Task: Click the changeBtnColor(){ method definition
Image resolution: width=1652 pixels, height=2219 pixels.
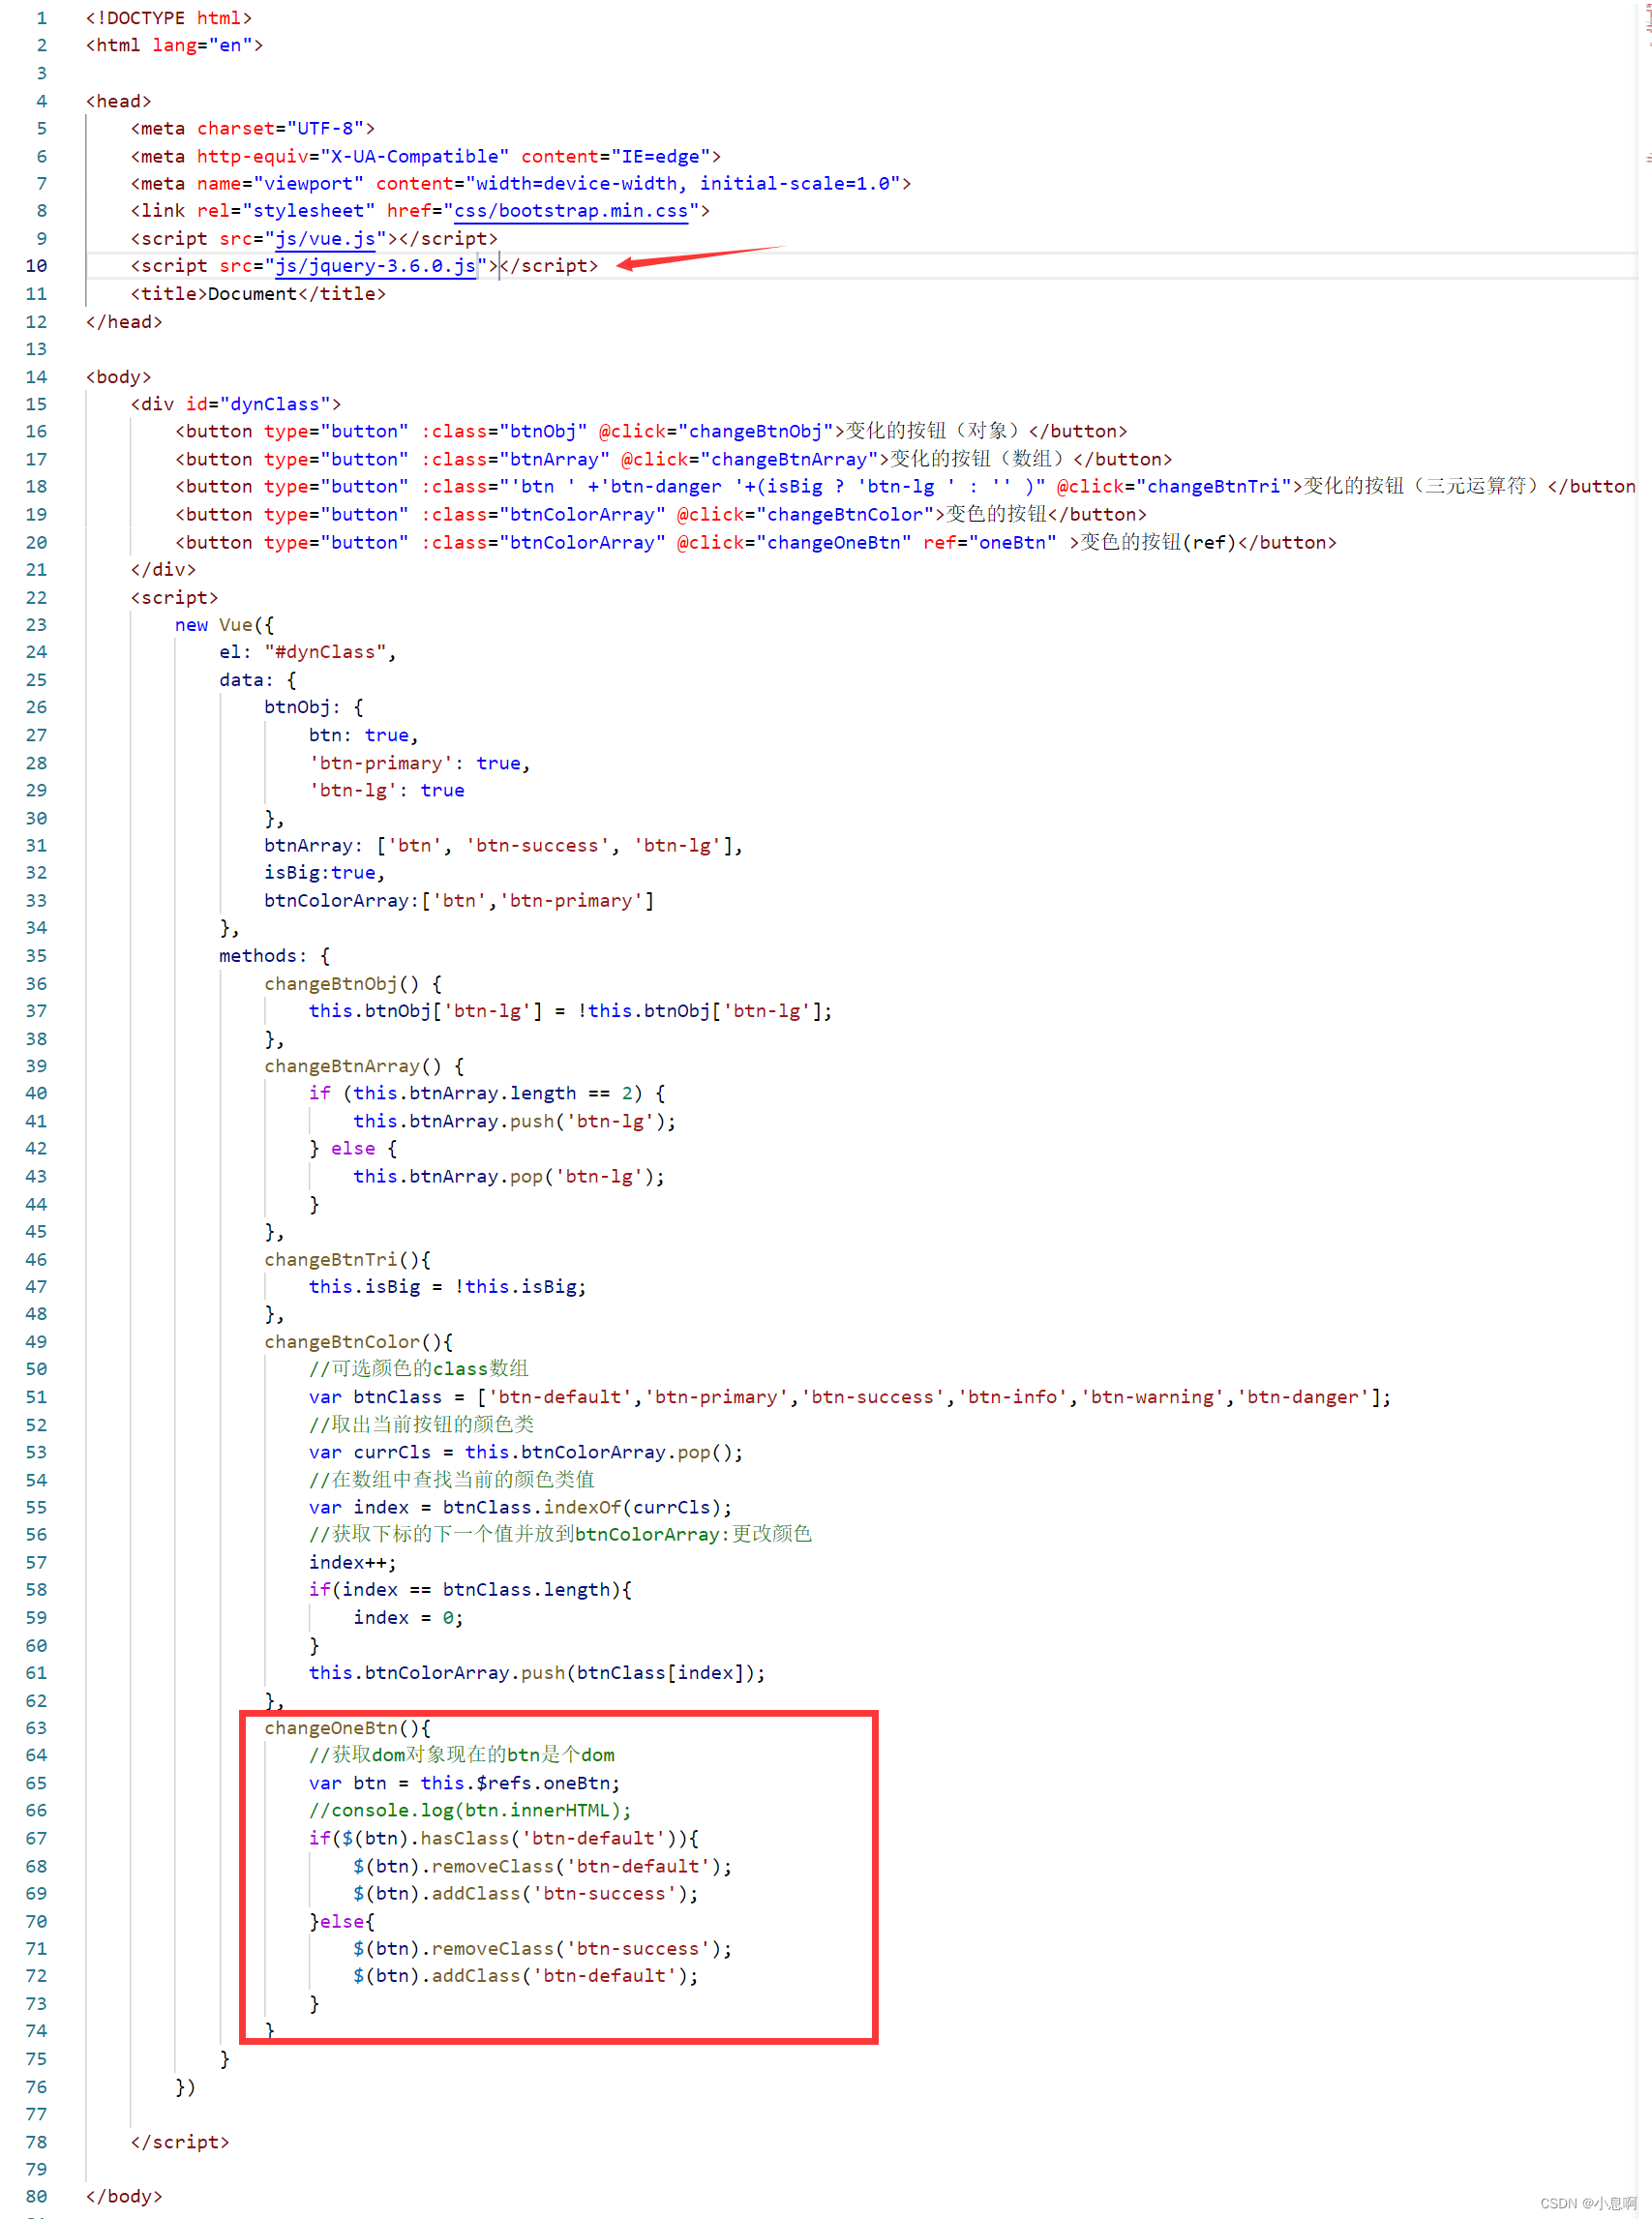Action: (358, 1342)
